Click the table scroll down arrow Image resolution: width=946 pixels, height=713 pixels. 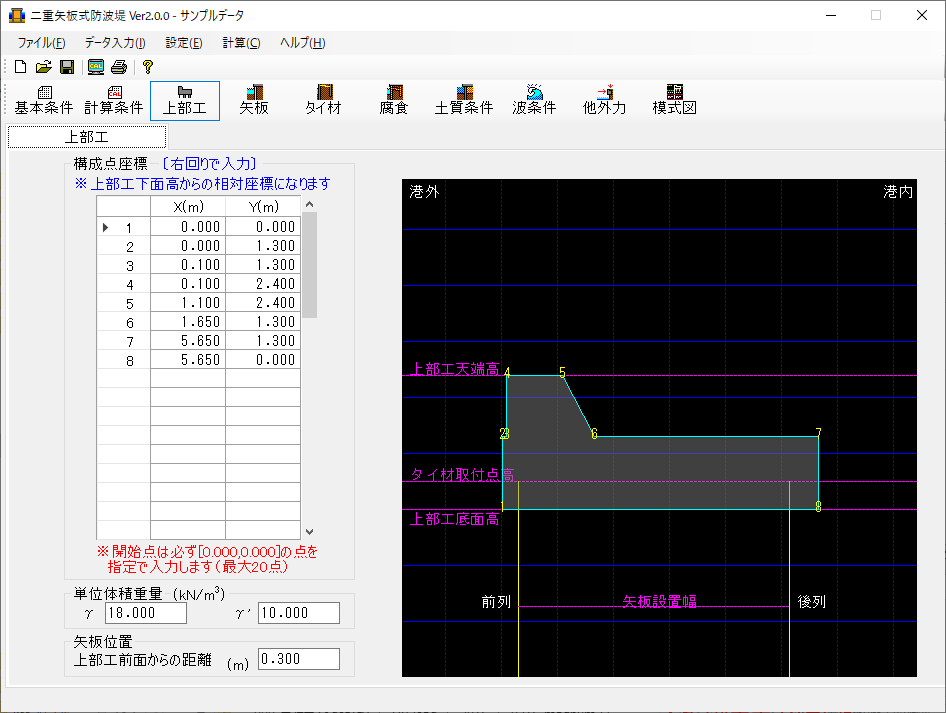(310, 532)
